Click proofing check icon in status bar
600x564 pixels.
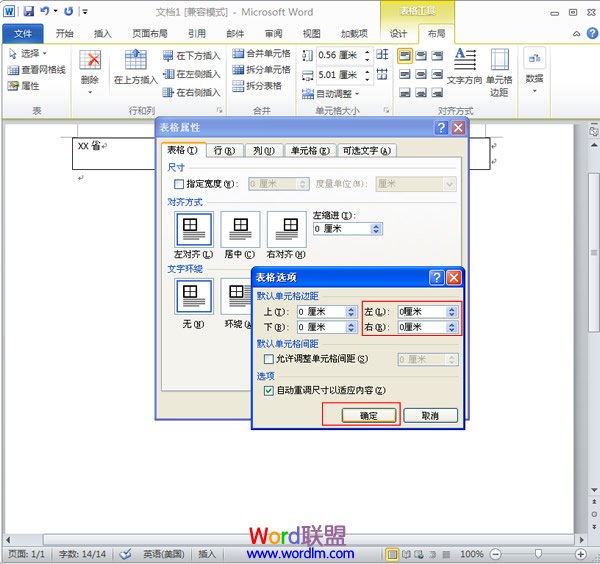coord(125,554)
